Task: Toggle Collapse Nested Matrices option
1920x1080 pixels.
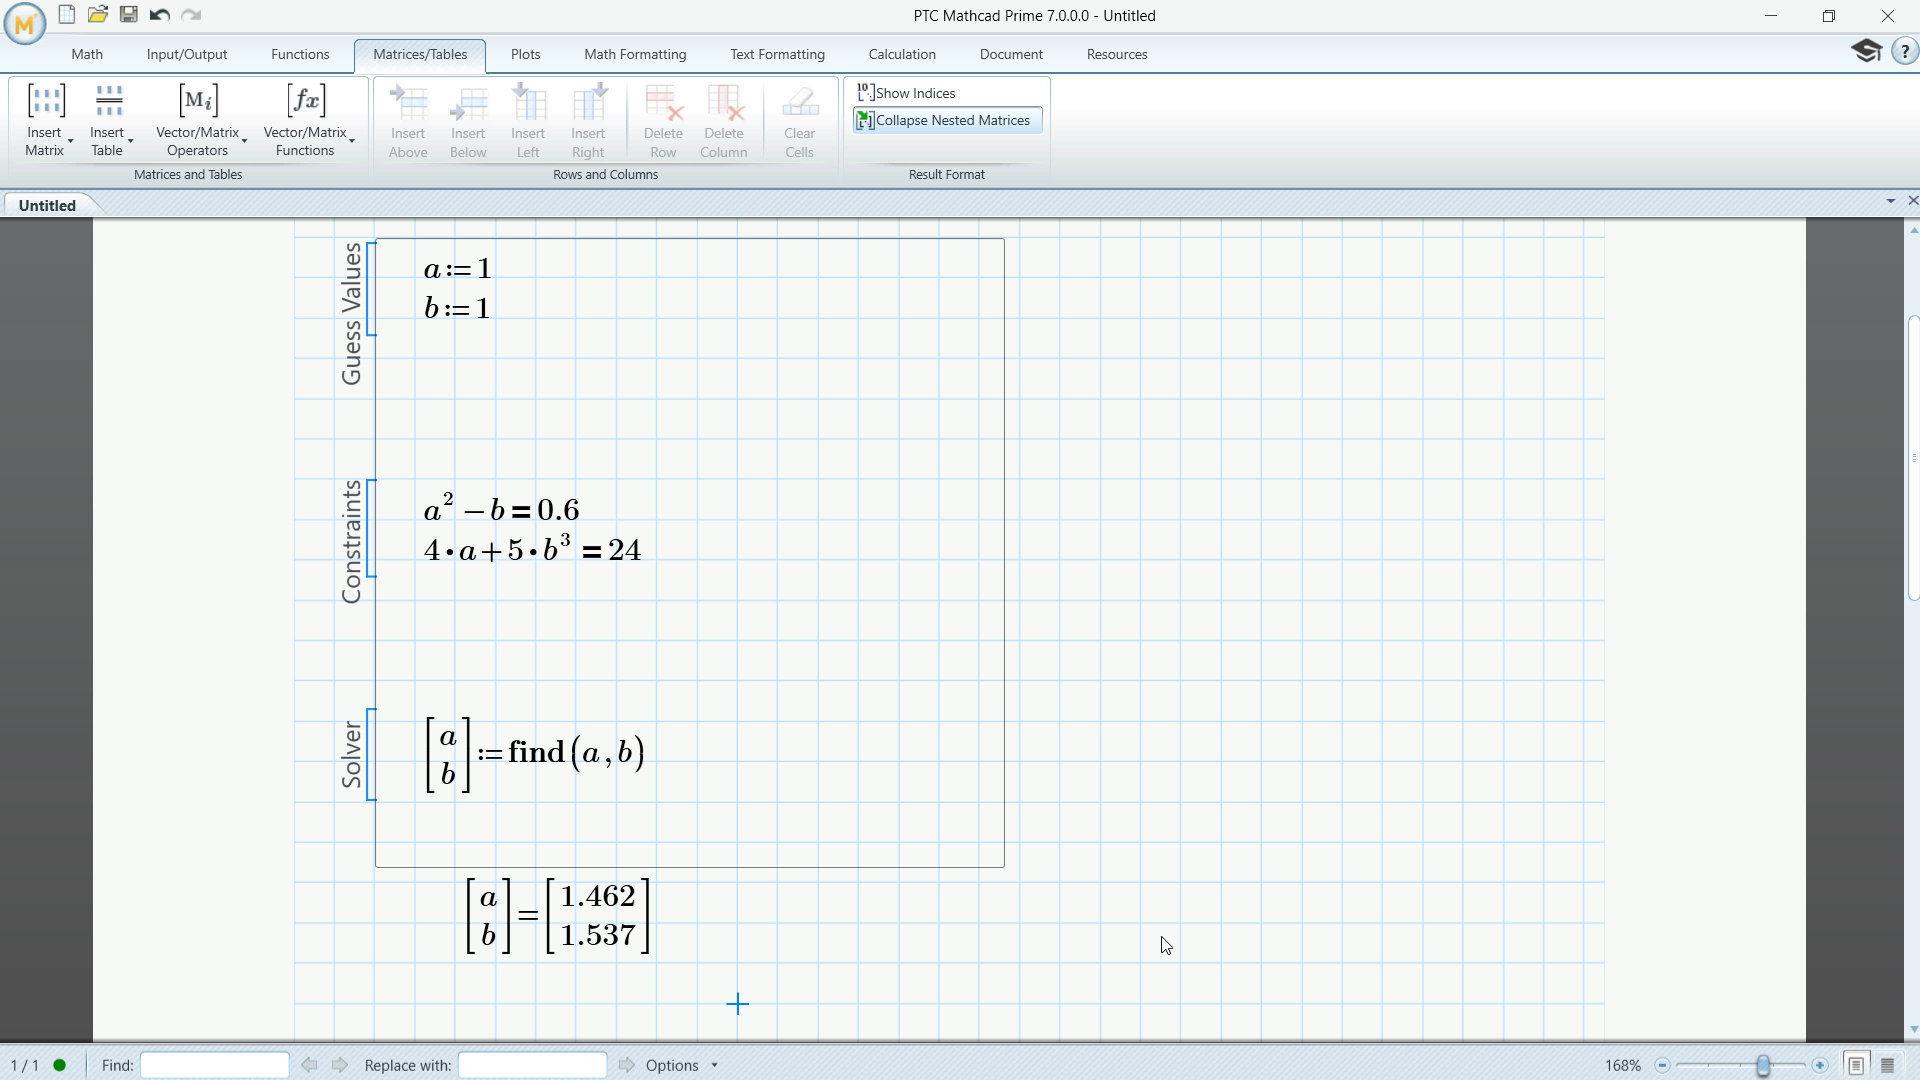Action: click(x=947, y=120)
